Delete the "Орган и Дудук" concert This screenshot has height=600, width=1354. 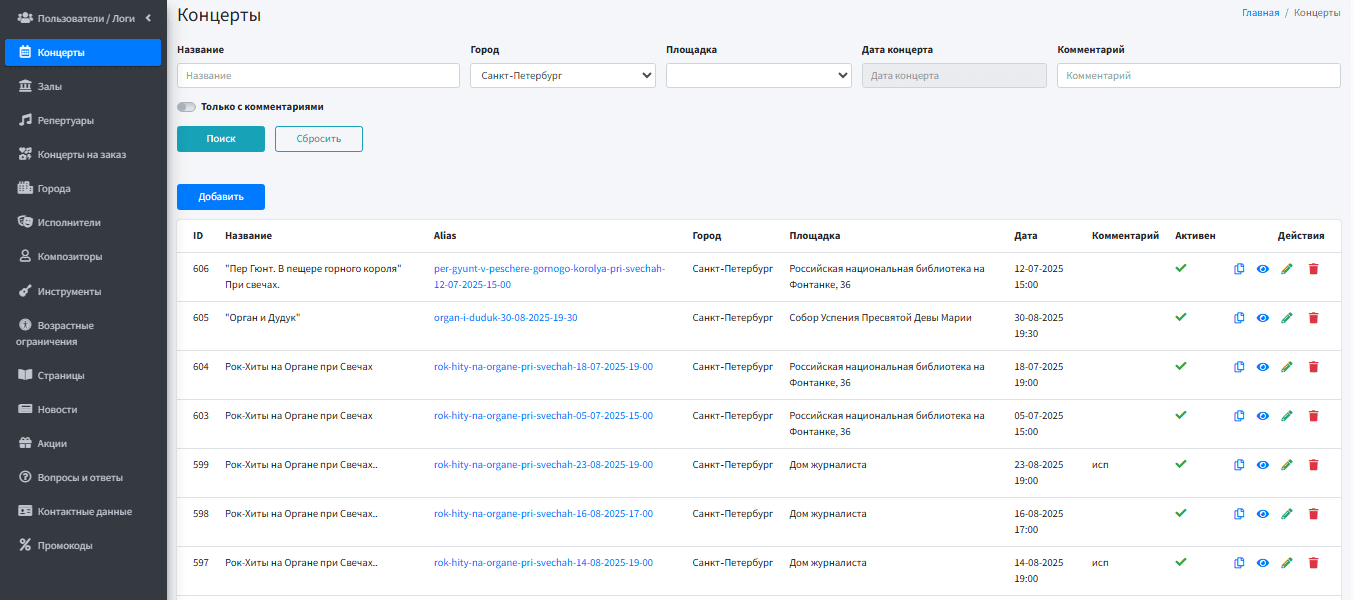point(1314,318)
